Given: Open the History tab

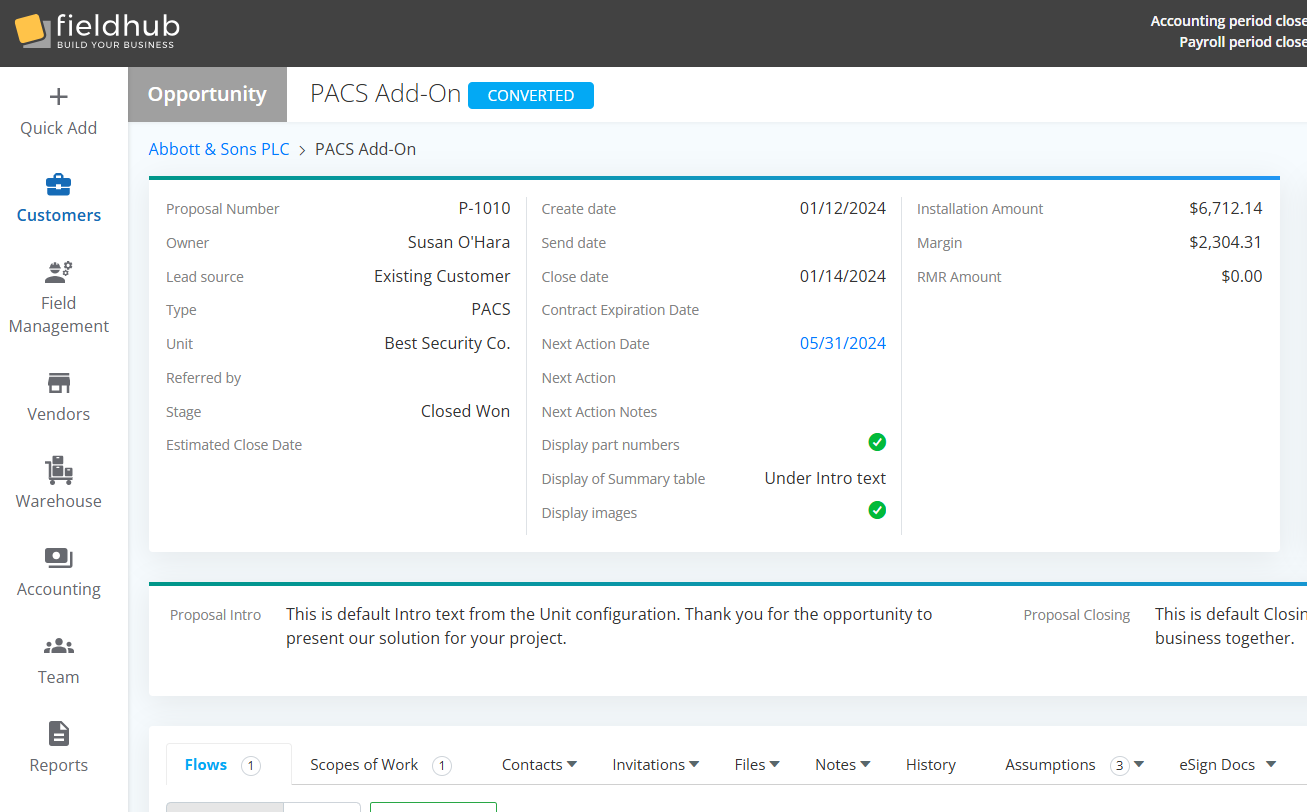Looking at the screenshot, I should click(x=931, y=765).
